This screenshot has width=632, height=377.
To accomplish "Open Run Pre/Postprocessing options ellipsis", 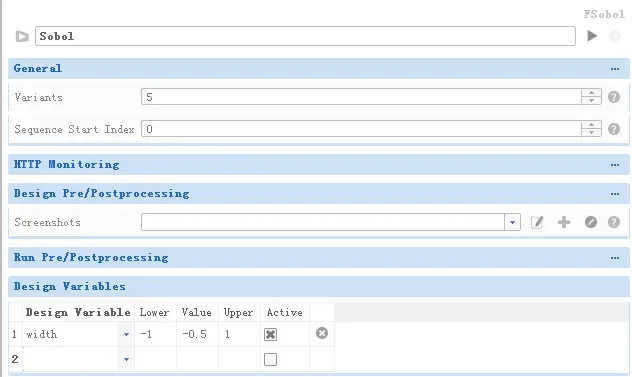I will 615,258.
